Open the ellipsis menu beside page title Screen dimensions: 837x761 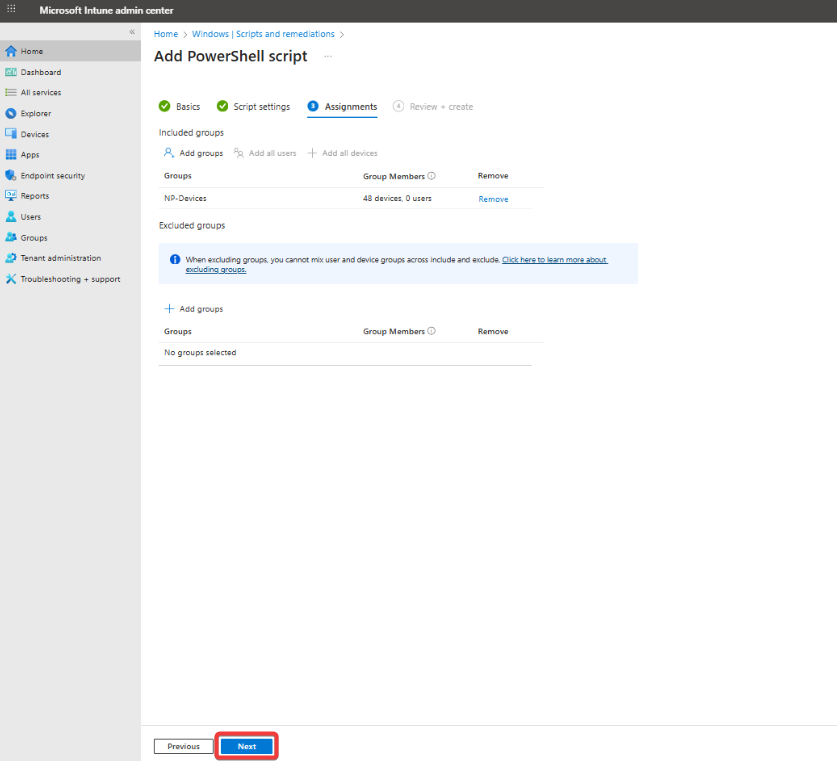click(x=328, y=57)
